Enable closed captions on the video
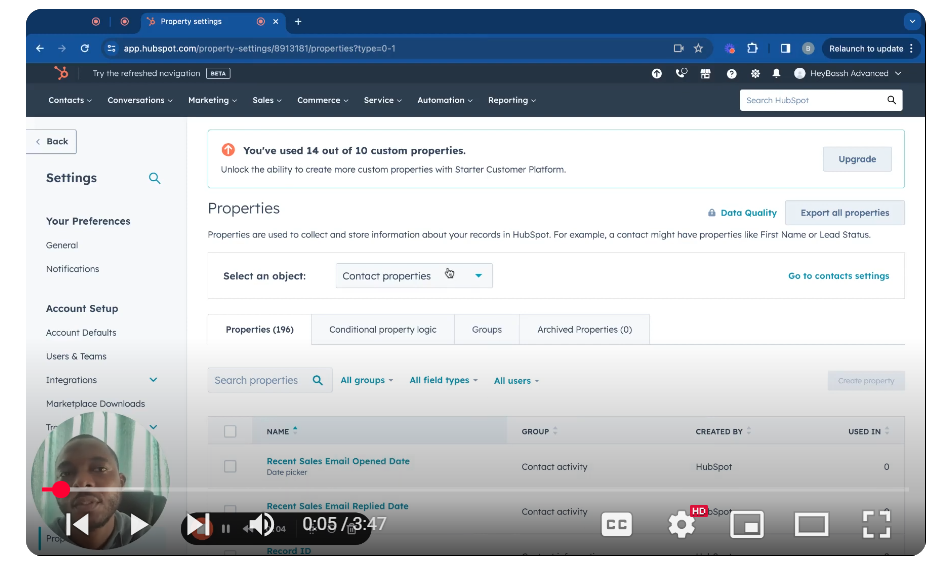Screen dimensions: 931x573 click(616, 524)
